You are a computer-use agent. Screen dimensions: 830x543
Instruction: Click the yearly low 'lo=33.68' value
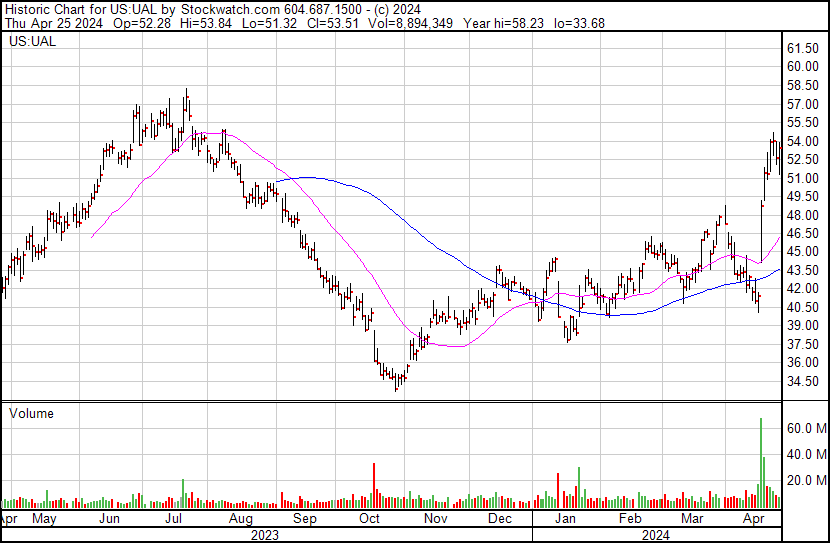coord(579,23)
